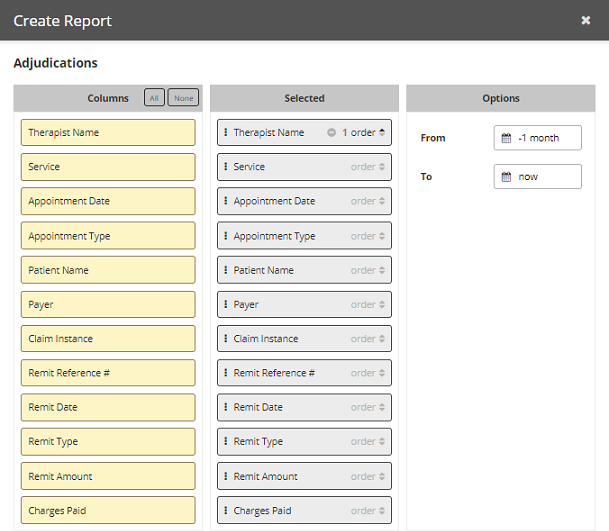This screenshot has height=531, width=609.
Task: Click drag handle of selected Appointment Type
Action: [226, 235]
